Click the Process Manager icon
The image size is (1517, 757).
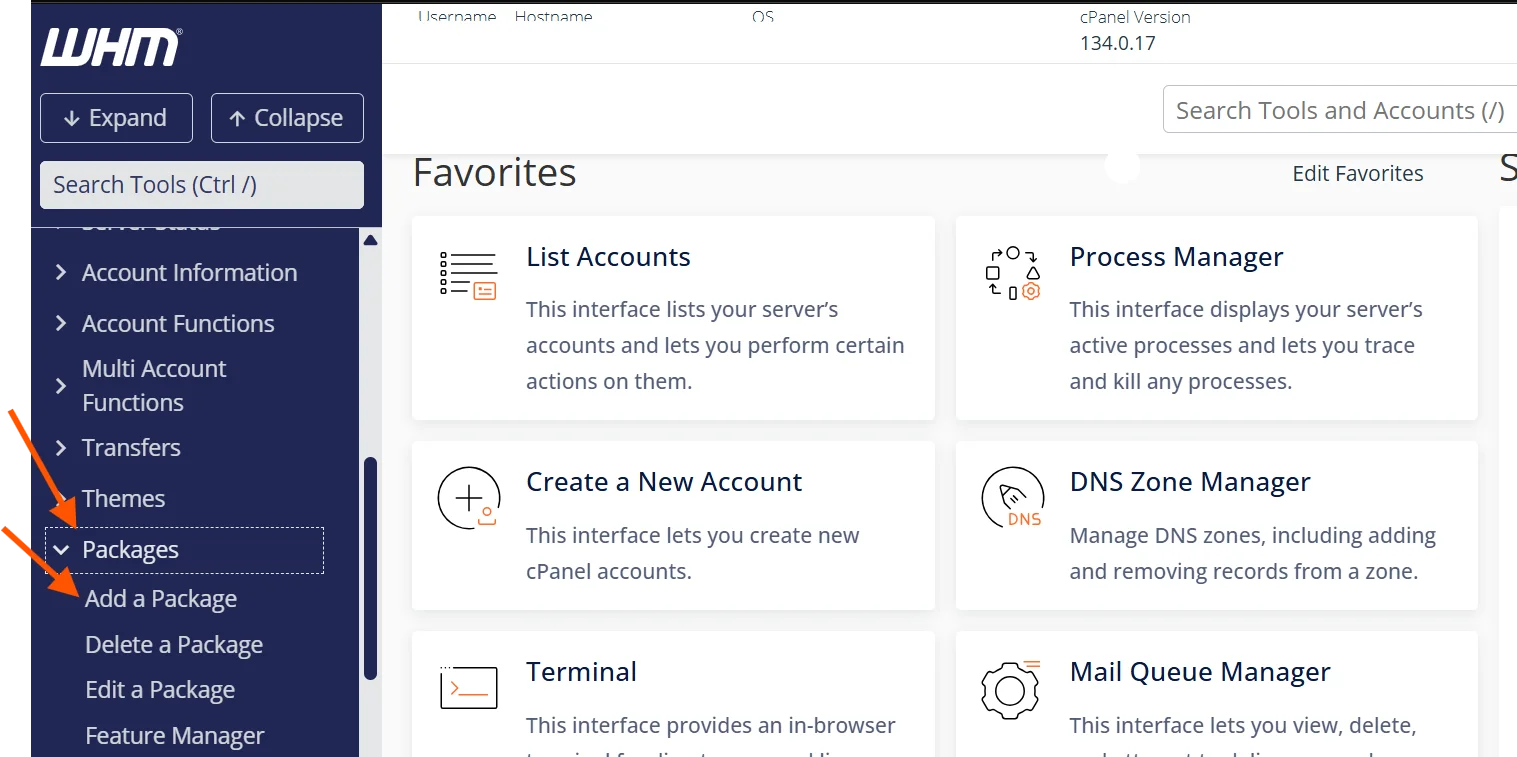1012,273
